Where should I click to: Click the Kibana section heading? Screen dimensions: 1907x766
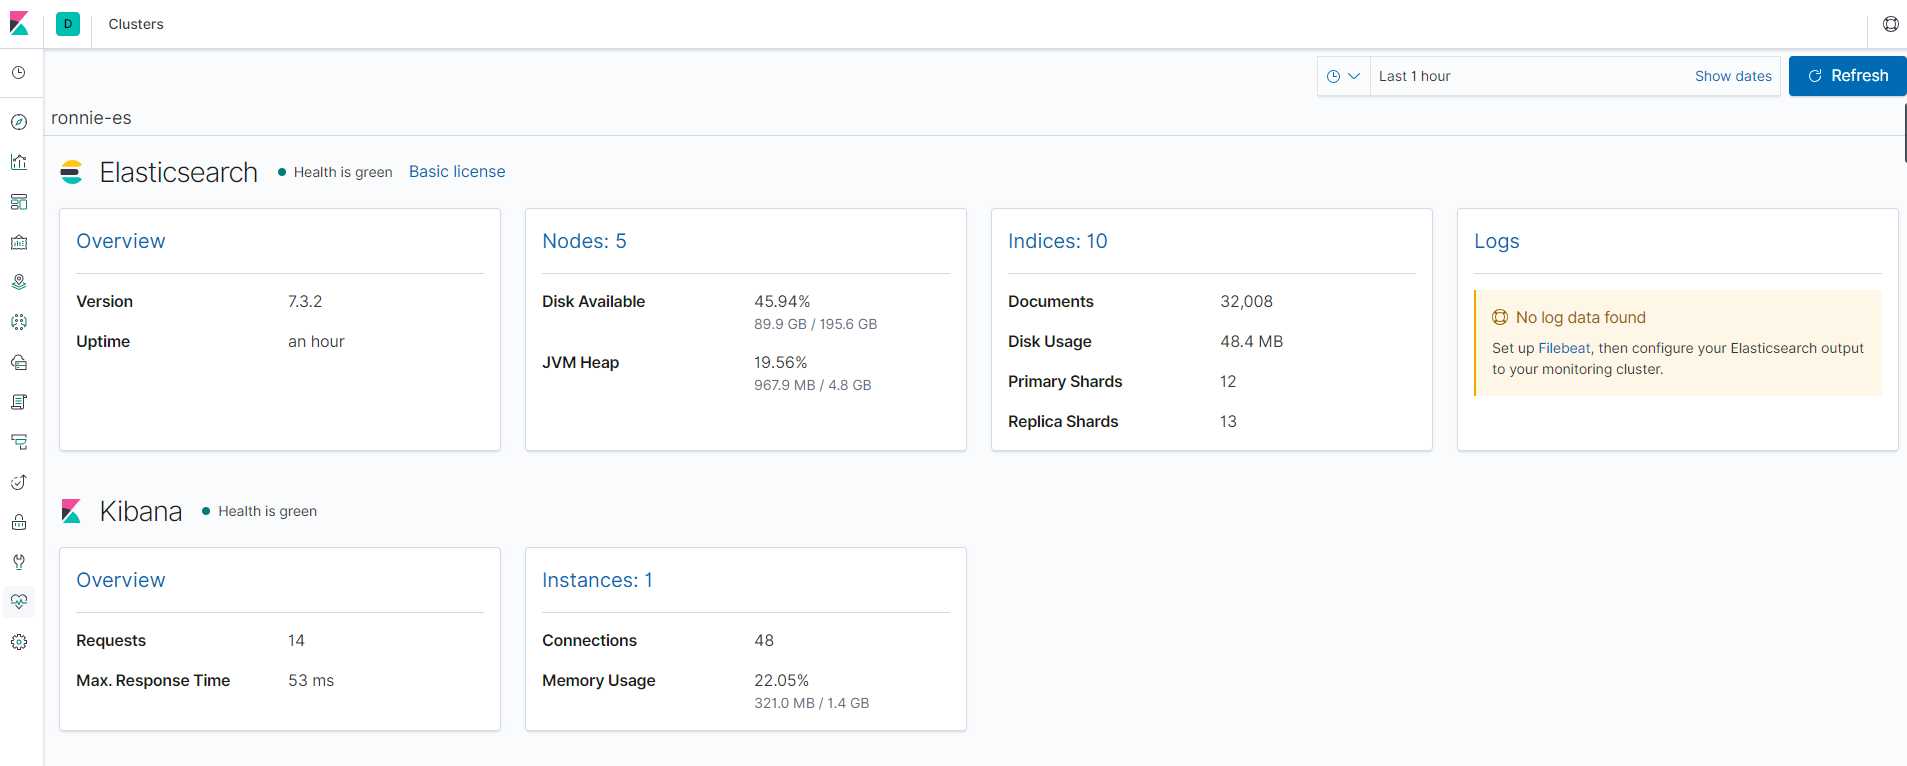click(x=141, y=511)
